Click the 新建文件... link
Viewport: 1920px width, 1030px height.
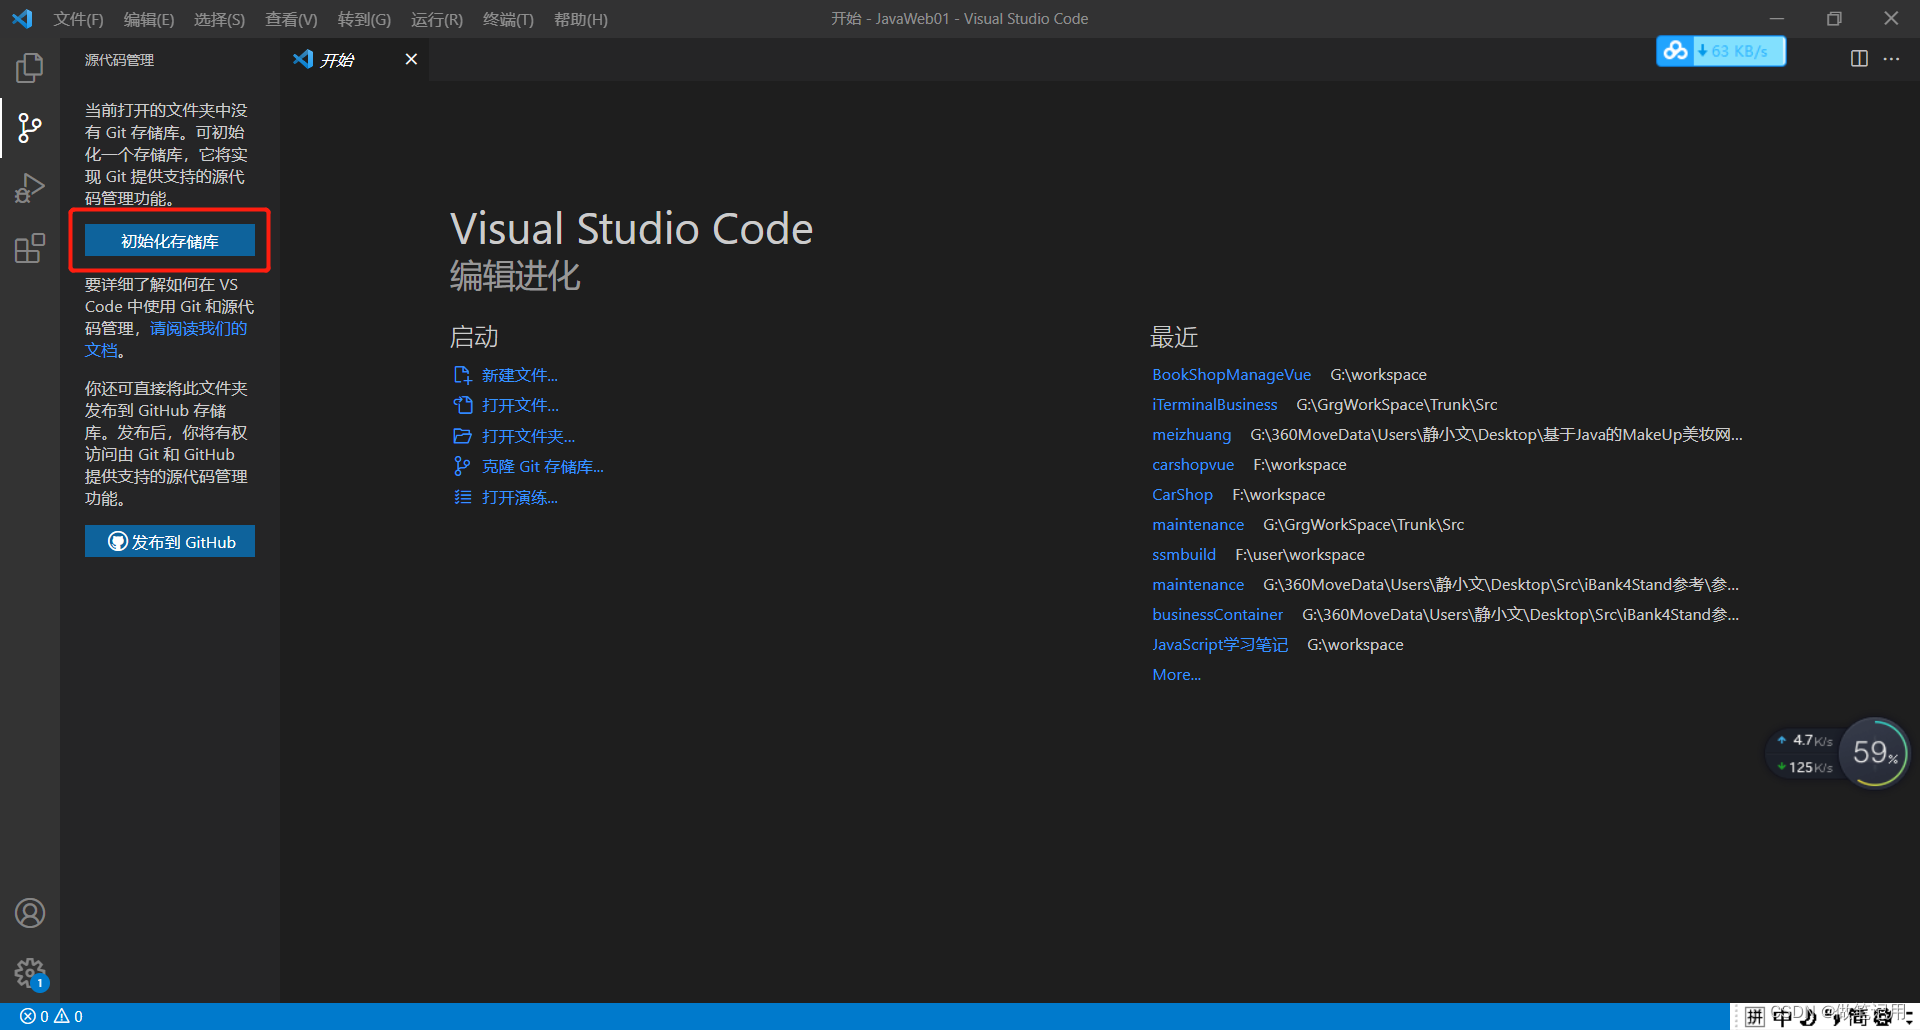point(520,375)
